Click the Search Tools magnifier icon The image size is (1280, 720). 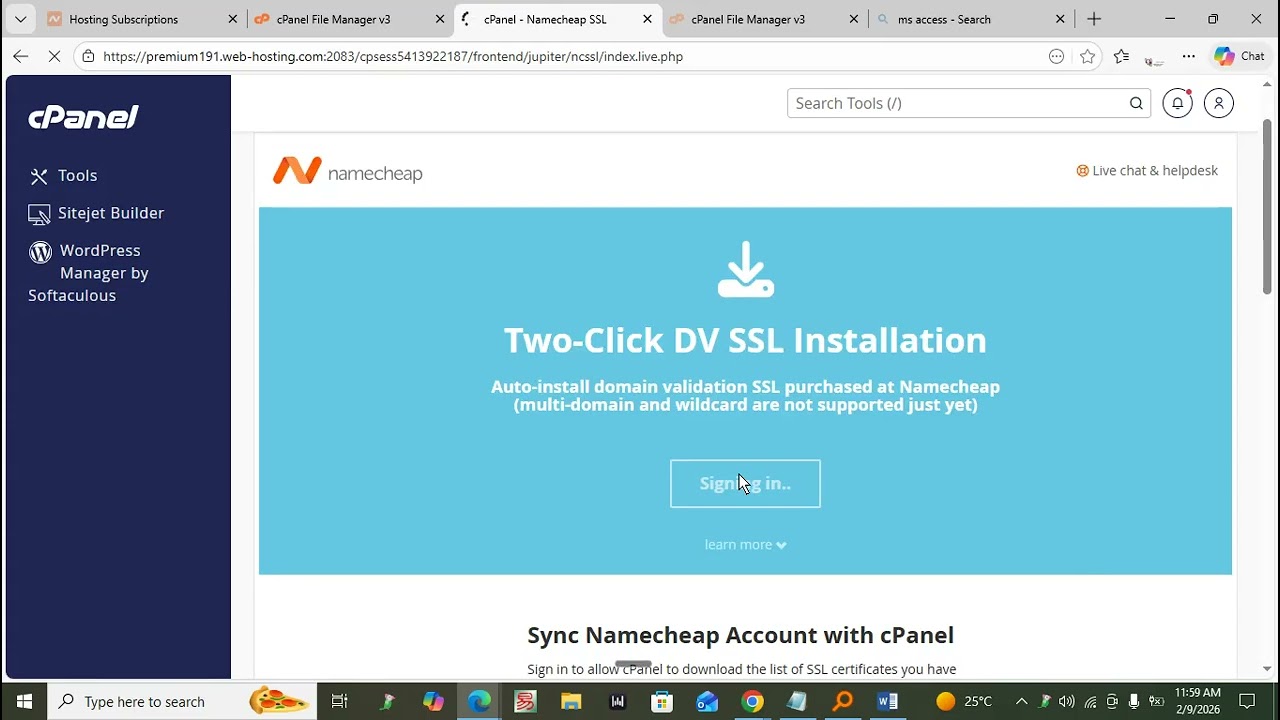[1136, 103]
